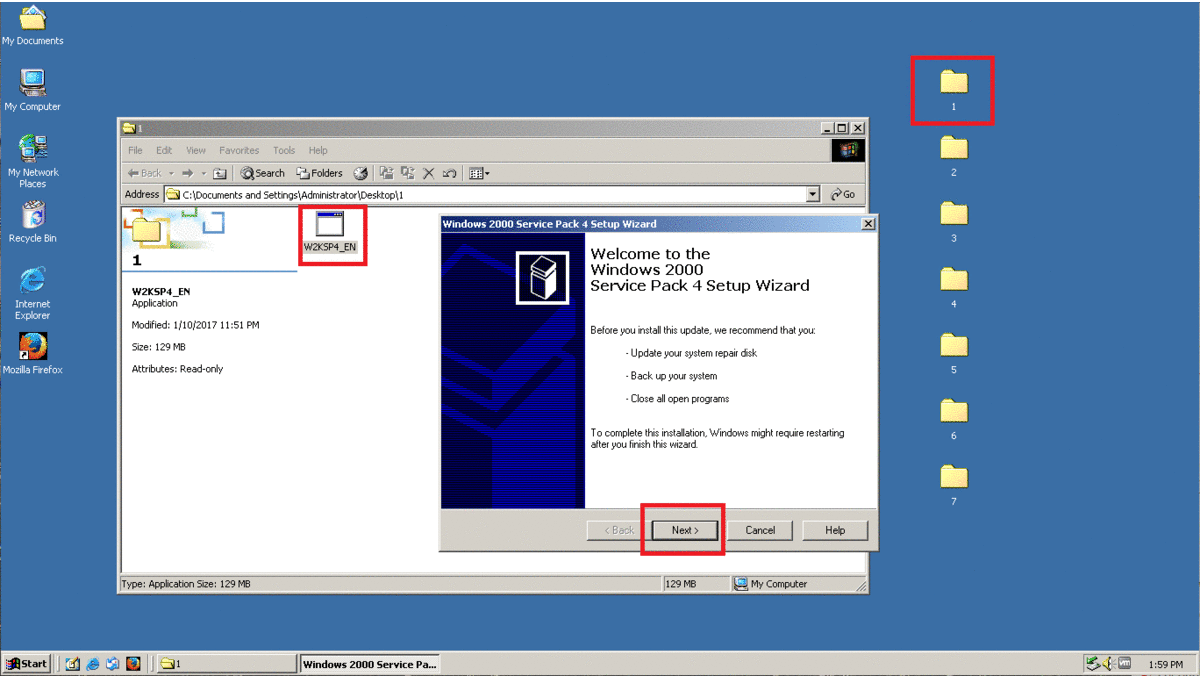Select desktop folder named 7
The width and height of the screenshot is (1200, 679).
coord(954,484)
